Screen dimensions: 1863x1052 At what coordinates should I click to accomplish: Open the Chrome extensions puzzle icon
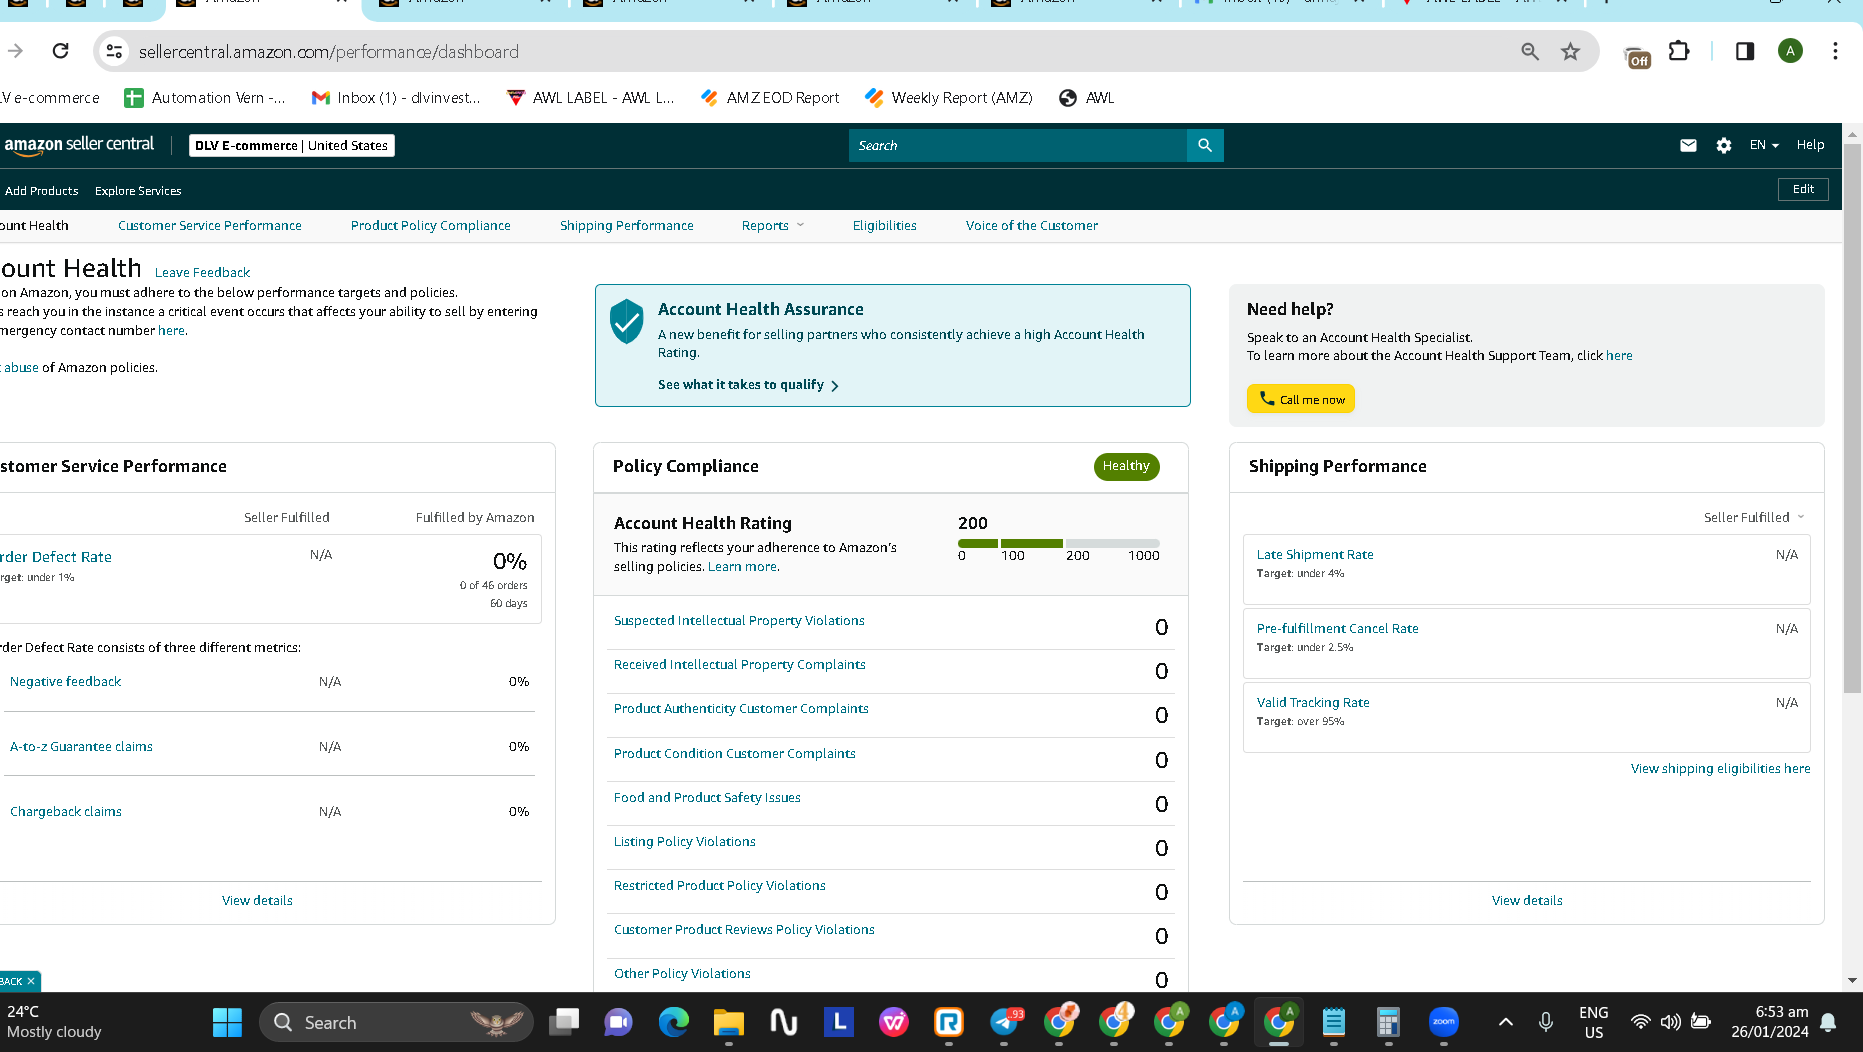(x=1679, y=51)
